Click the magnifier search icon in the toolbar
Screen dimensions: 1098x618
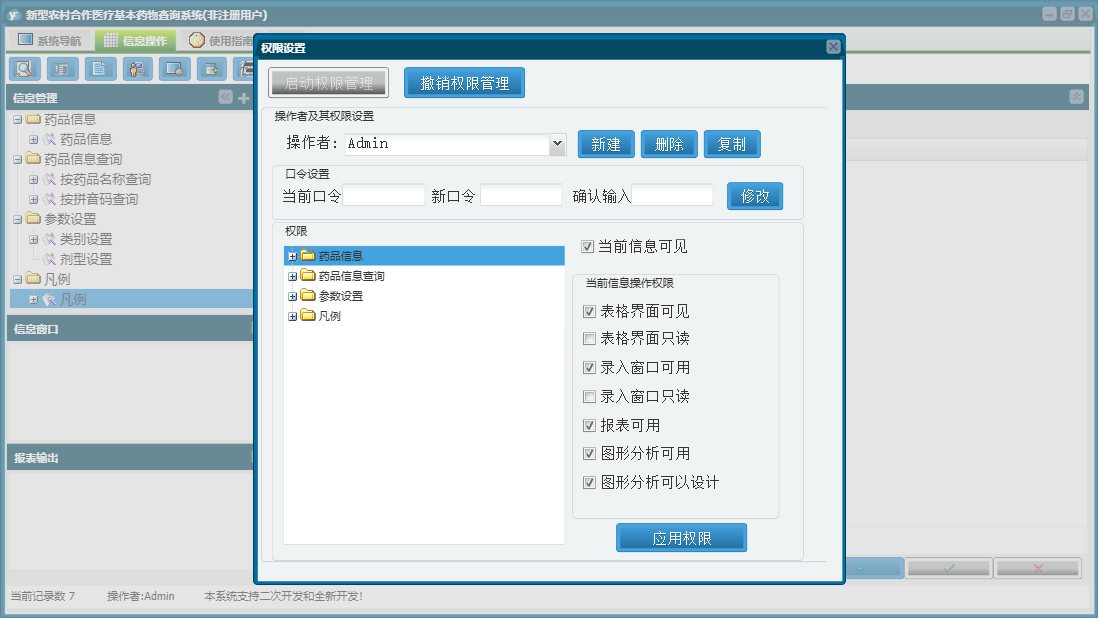click(24, 69)
